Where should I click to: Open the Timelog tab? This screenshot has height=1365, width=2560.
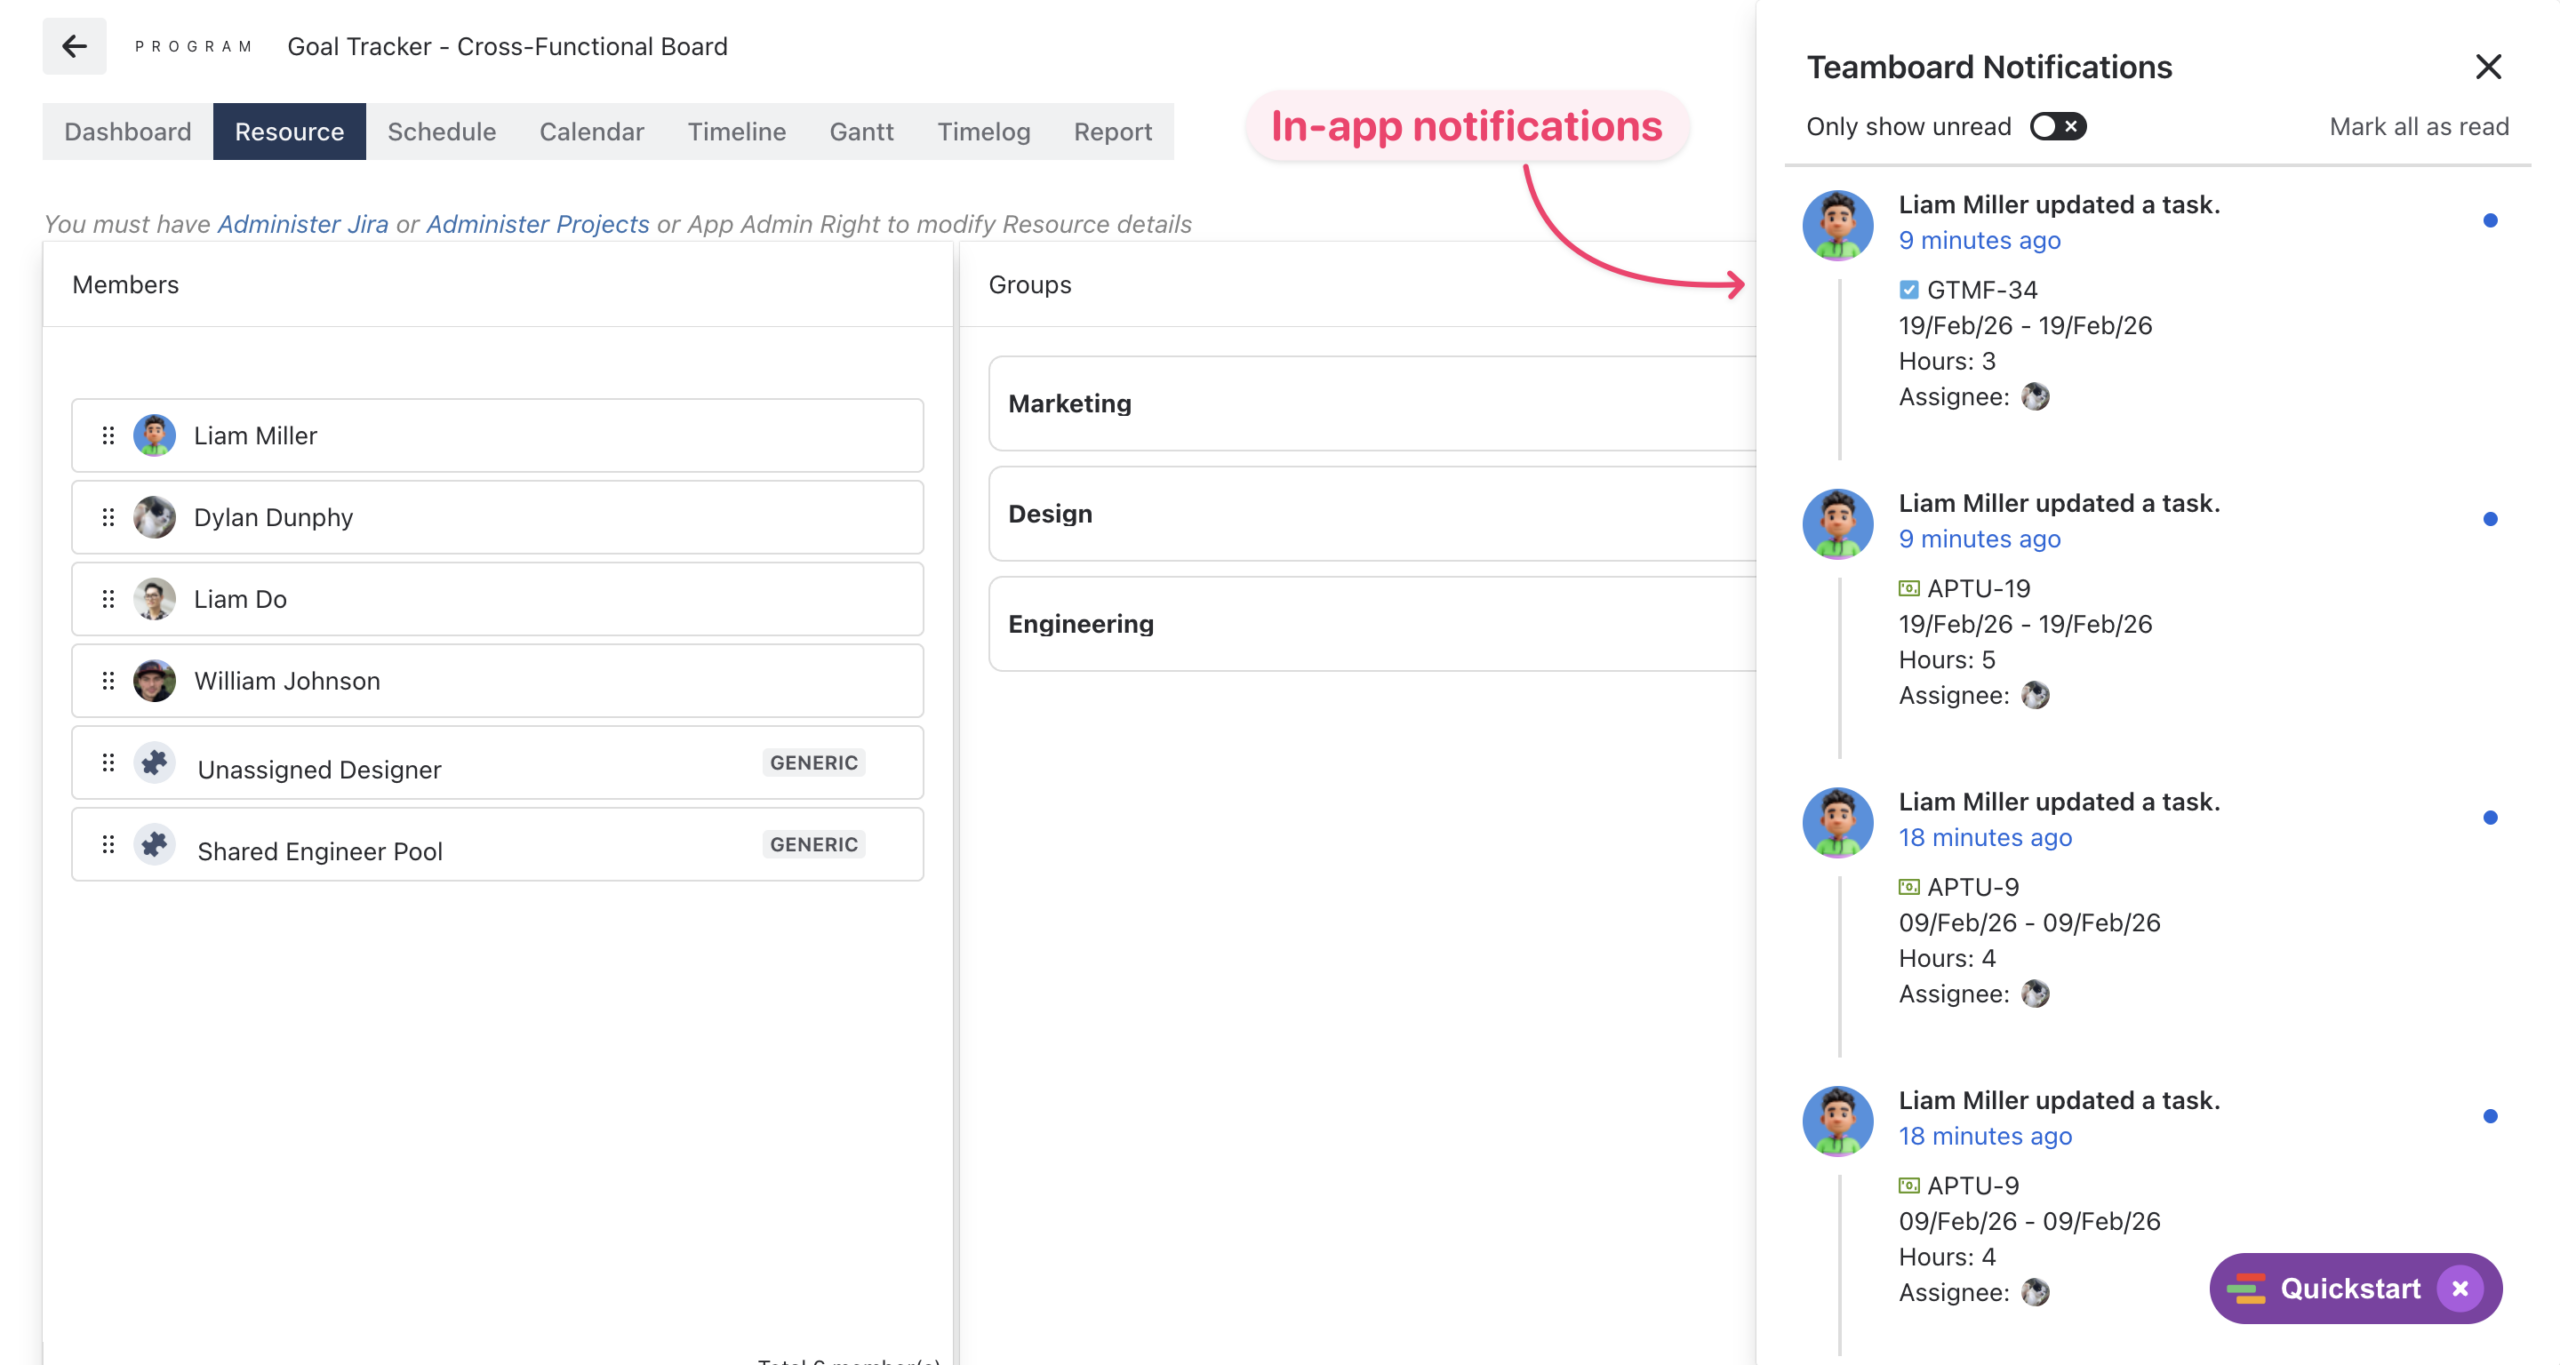[983, 131]
